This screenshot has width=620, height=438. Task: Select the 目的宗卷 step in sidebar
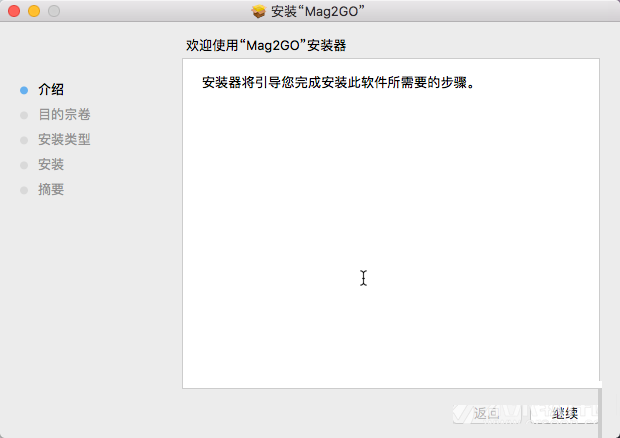pos(64,115)
